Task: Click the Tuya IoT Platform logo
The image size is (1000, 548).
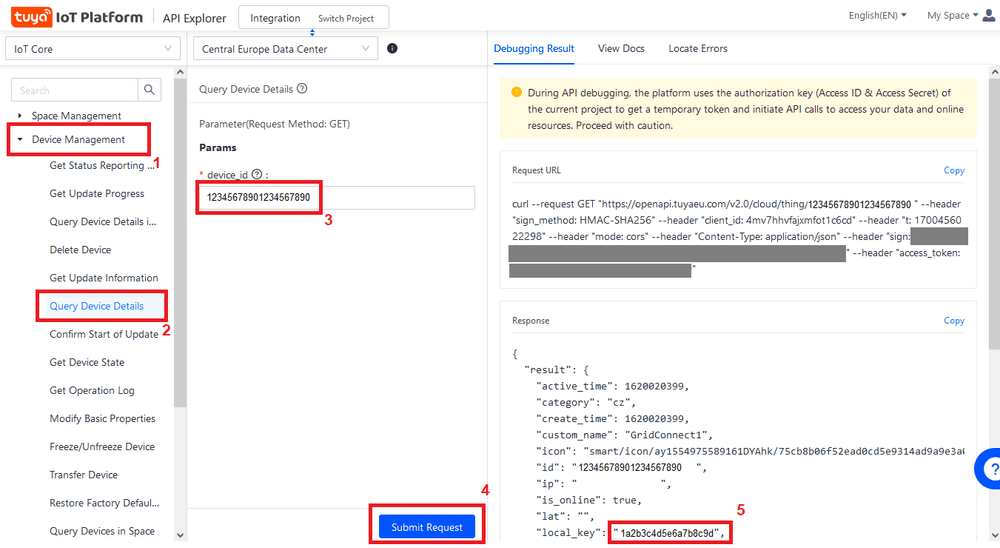Action: pyautogui.click(x=77, y=17)
